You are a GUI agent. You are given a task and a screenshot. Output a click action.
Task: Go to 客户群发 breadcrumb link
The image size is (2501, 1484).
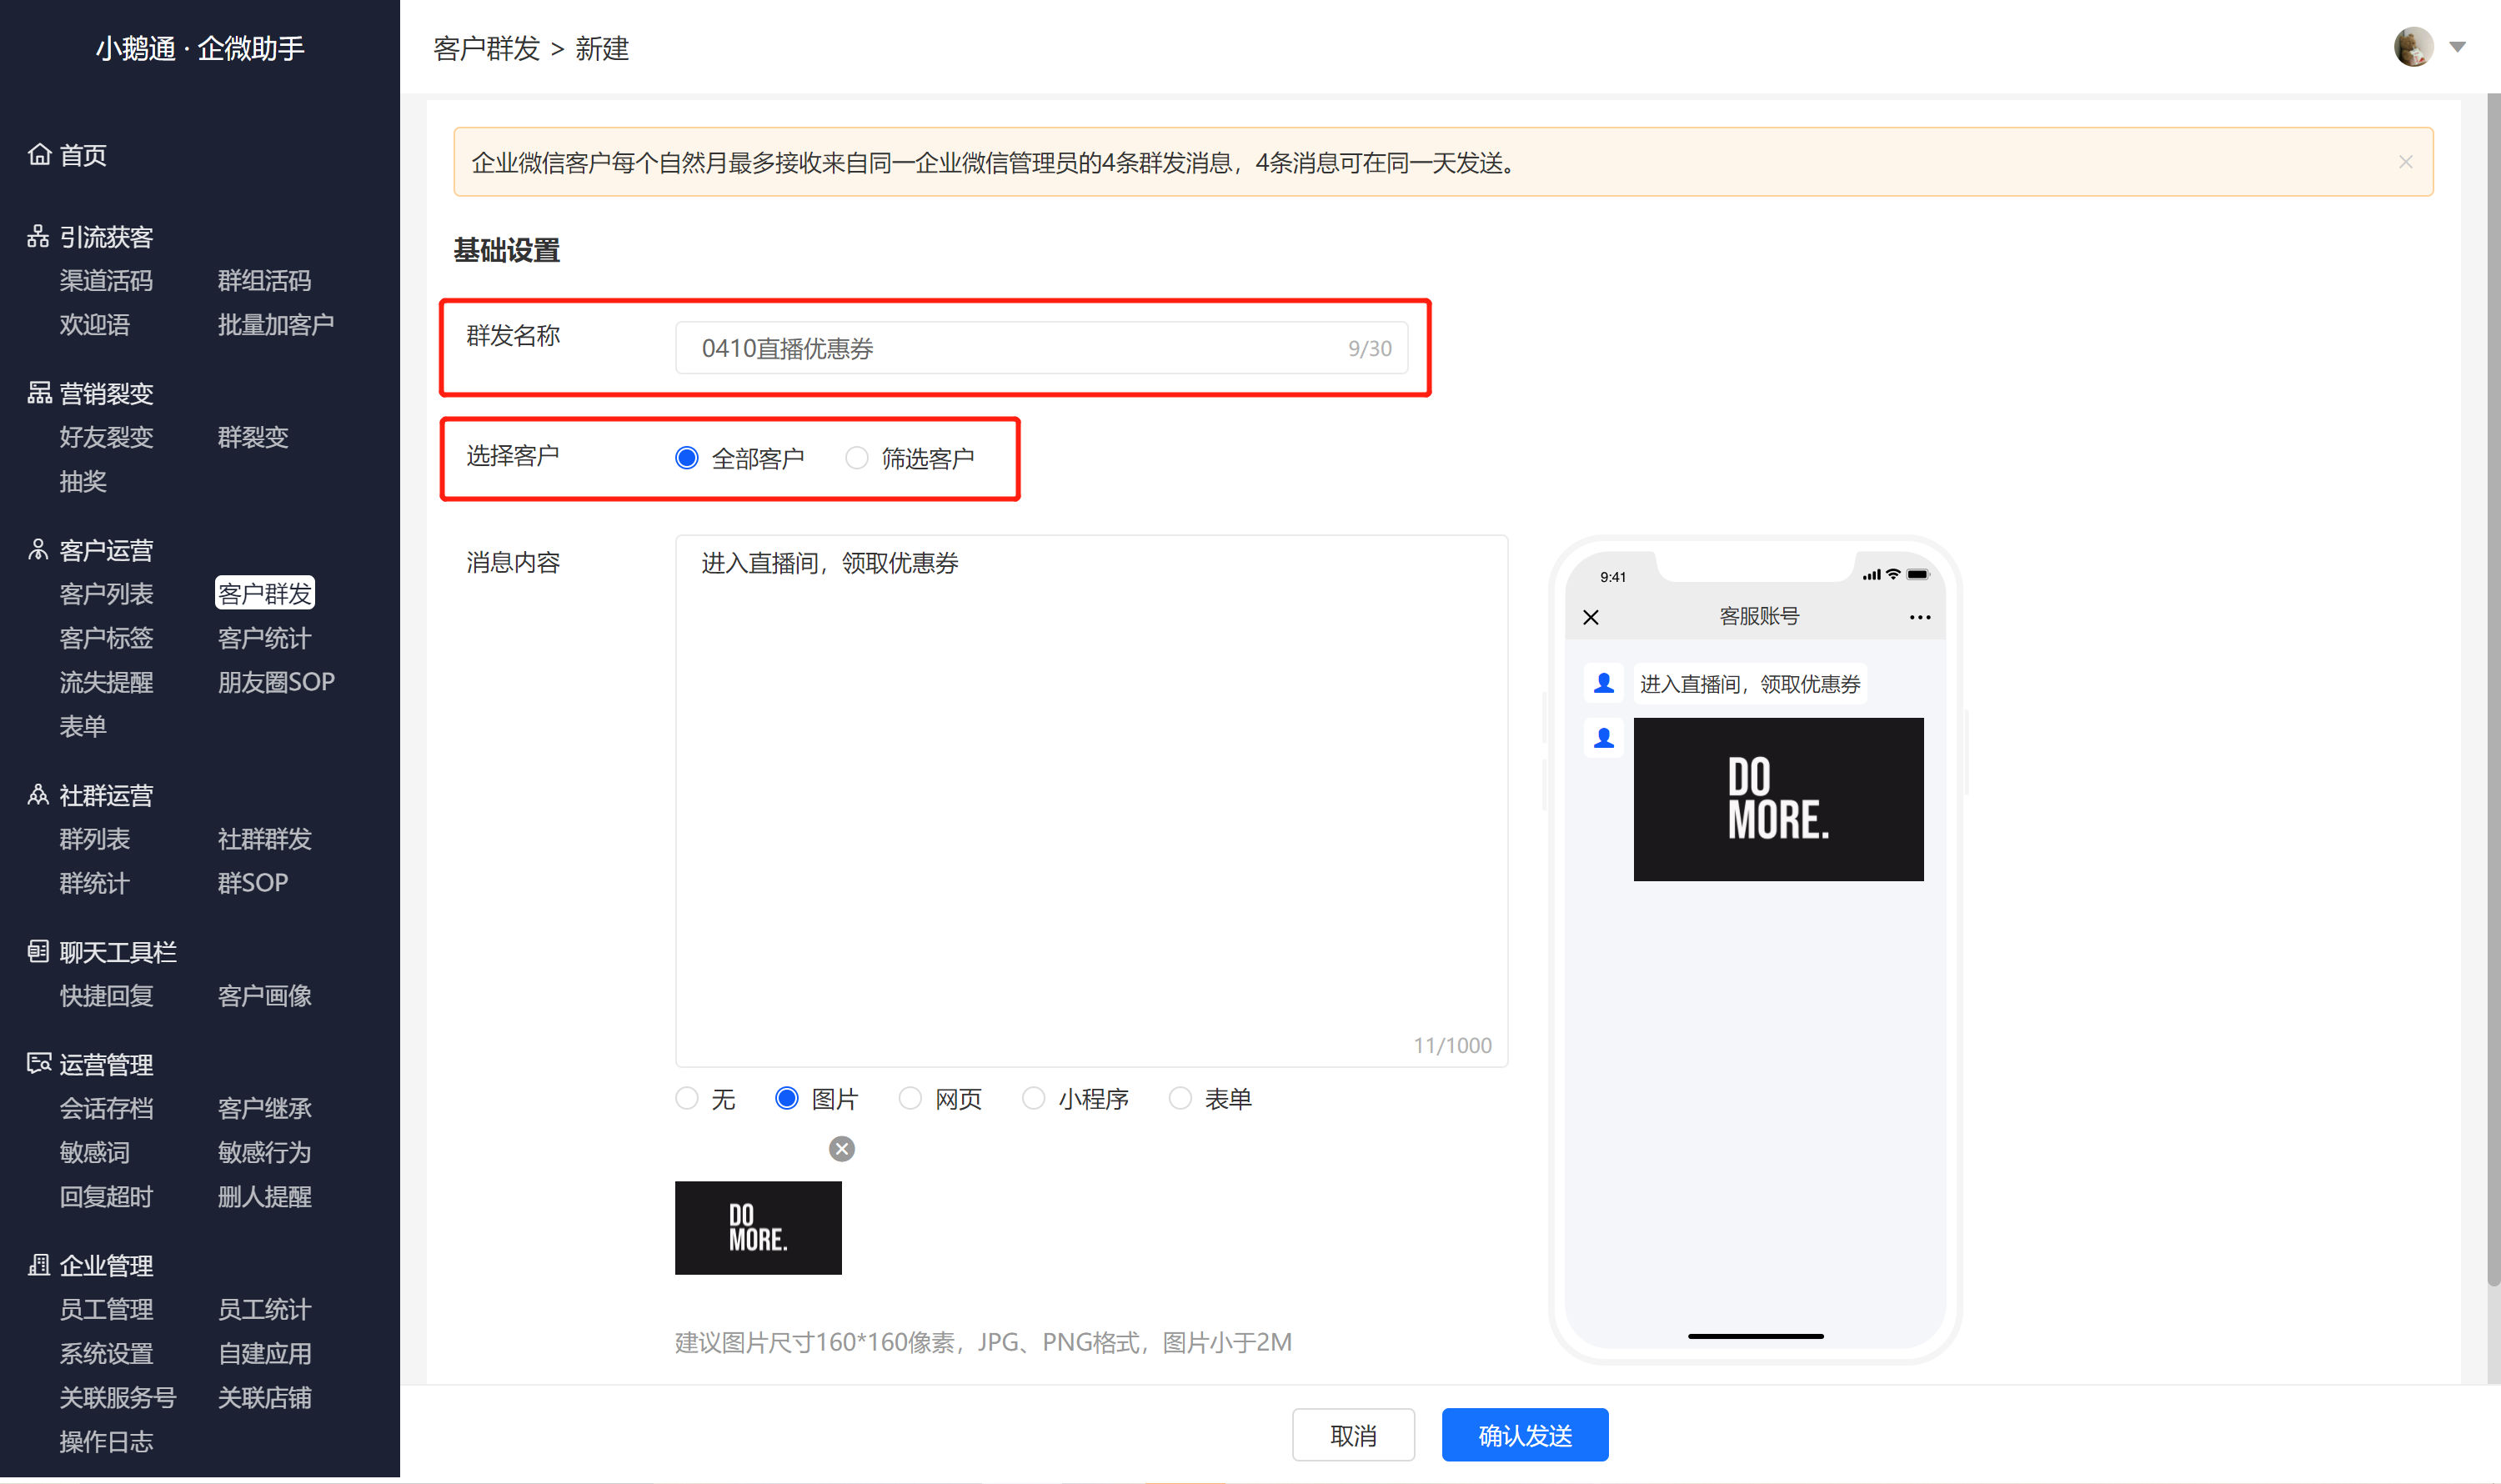[487, 49]
